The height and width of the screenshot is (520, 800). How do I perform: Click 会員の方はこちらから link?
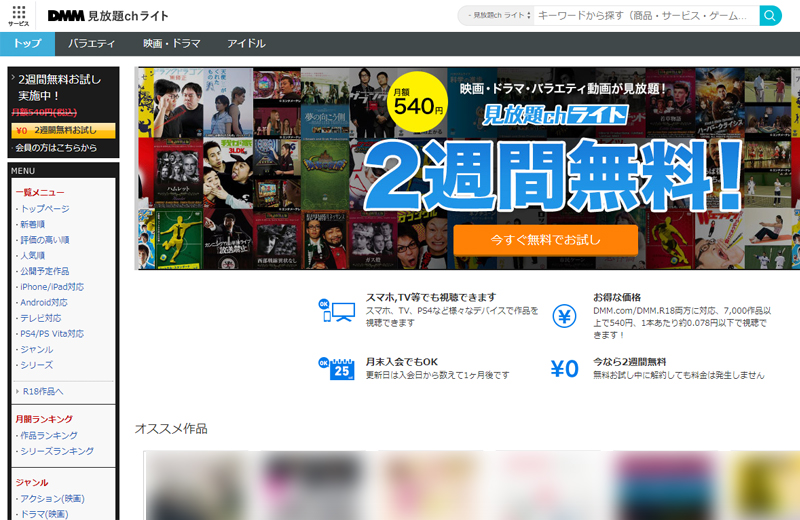point(56,148)
